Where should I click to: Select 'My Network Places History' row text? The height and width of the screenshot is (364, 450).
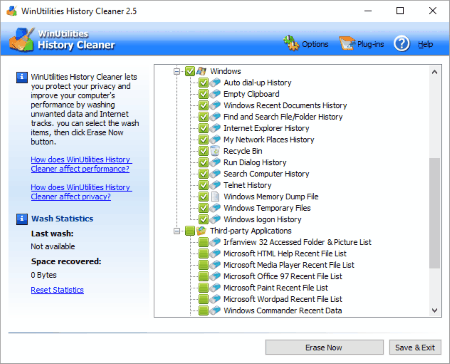pos(269,139)
